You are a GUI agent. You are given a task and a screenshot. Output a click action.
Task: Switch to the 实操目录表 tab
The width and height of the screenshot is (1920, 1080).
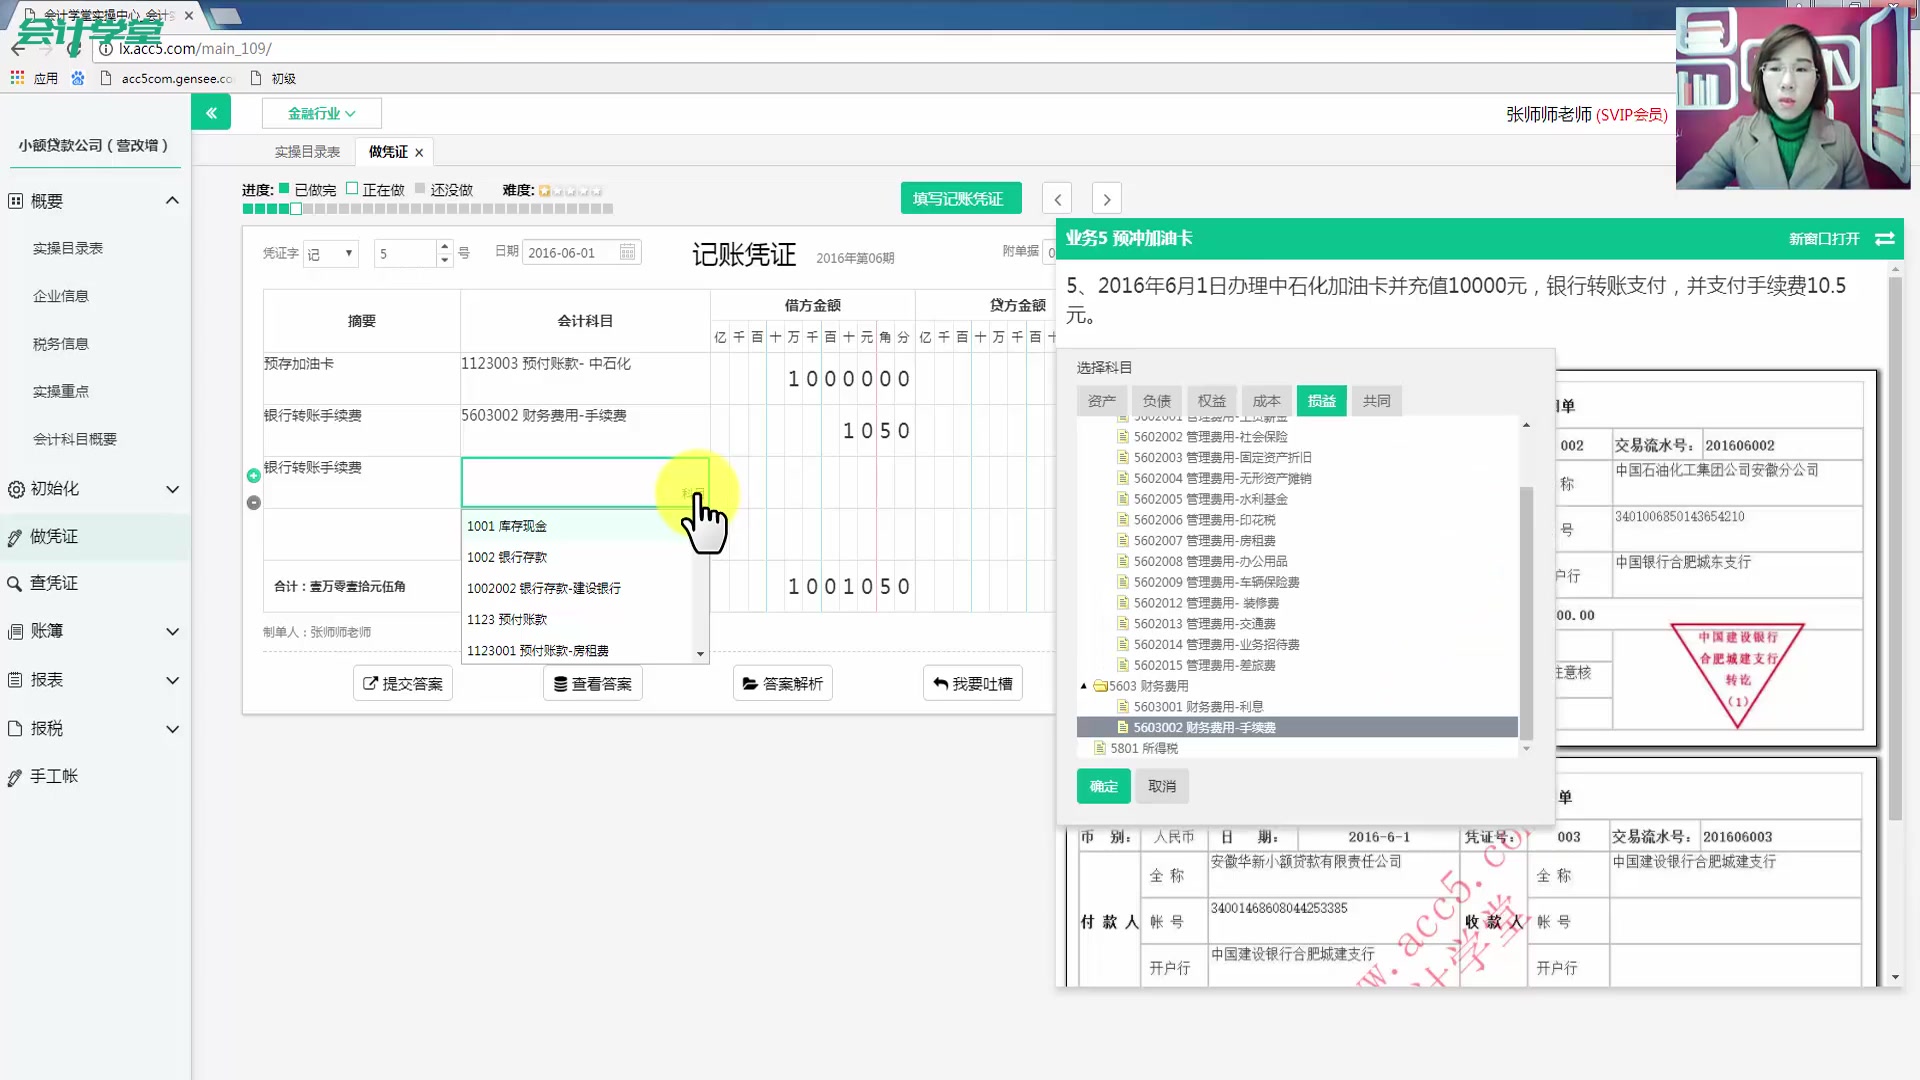(306, 151)
